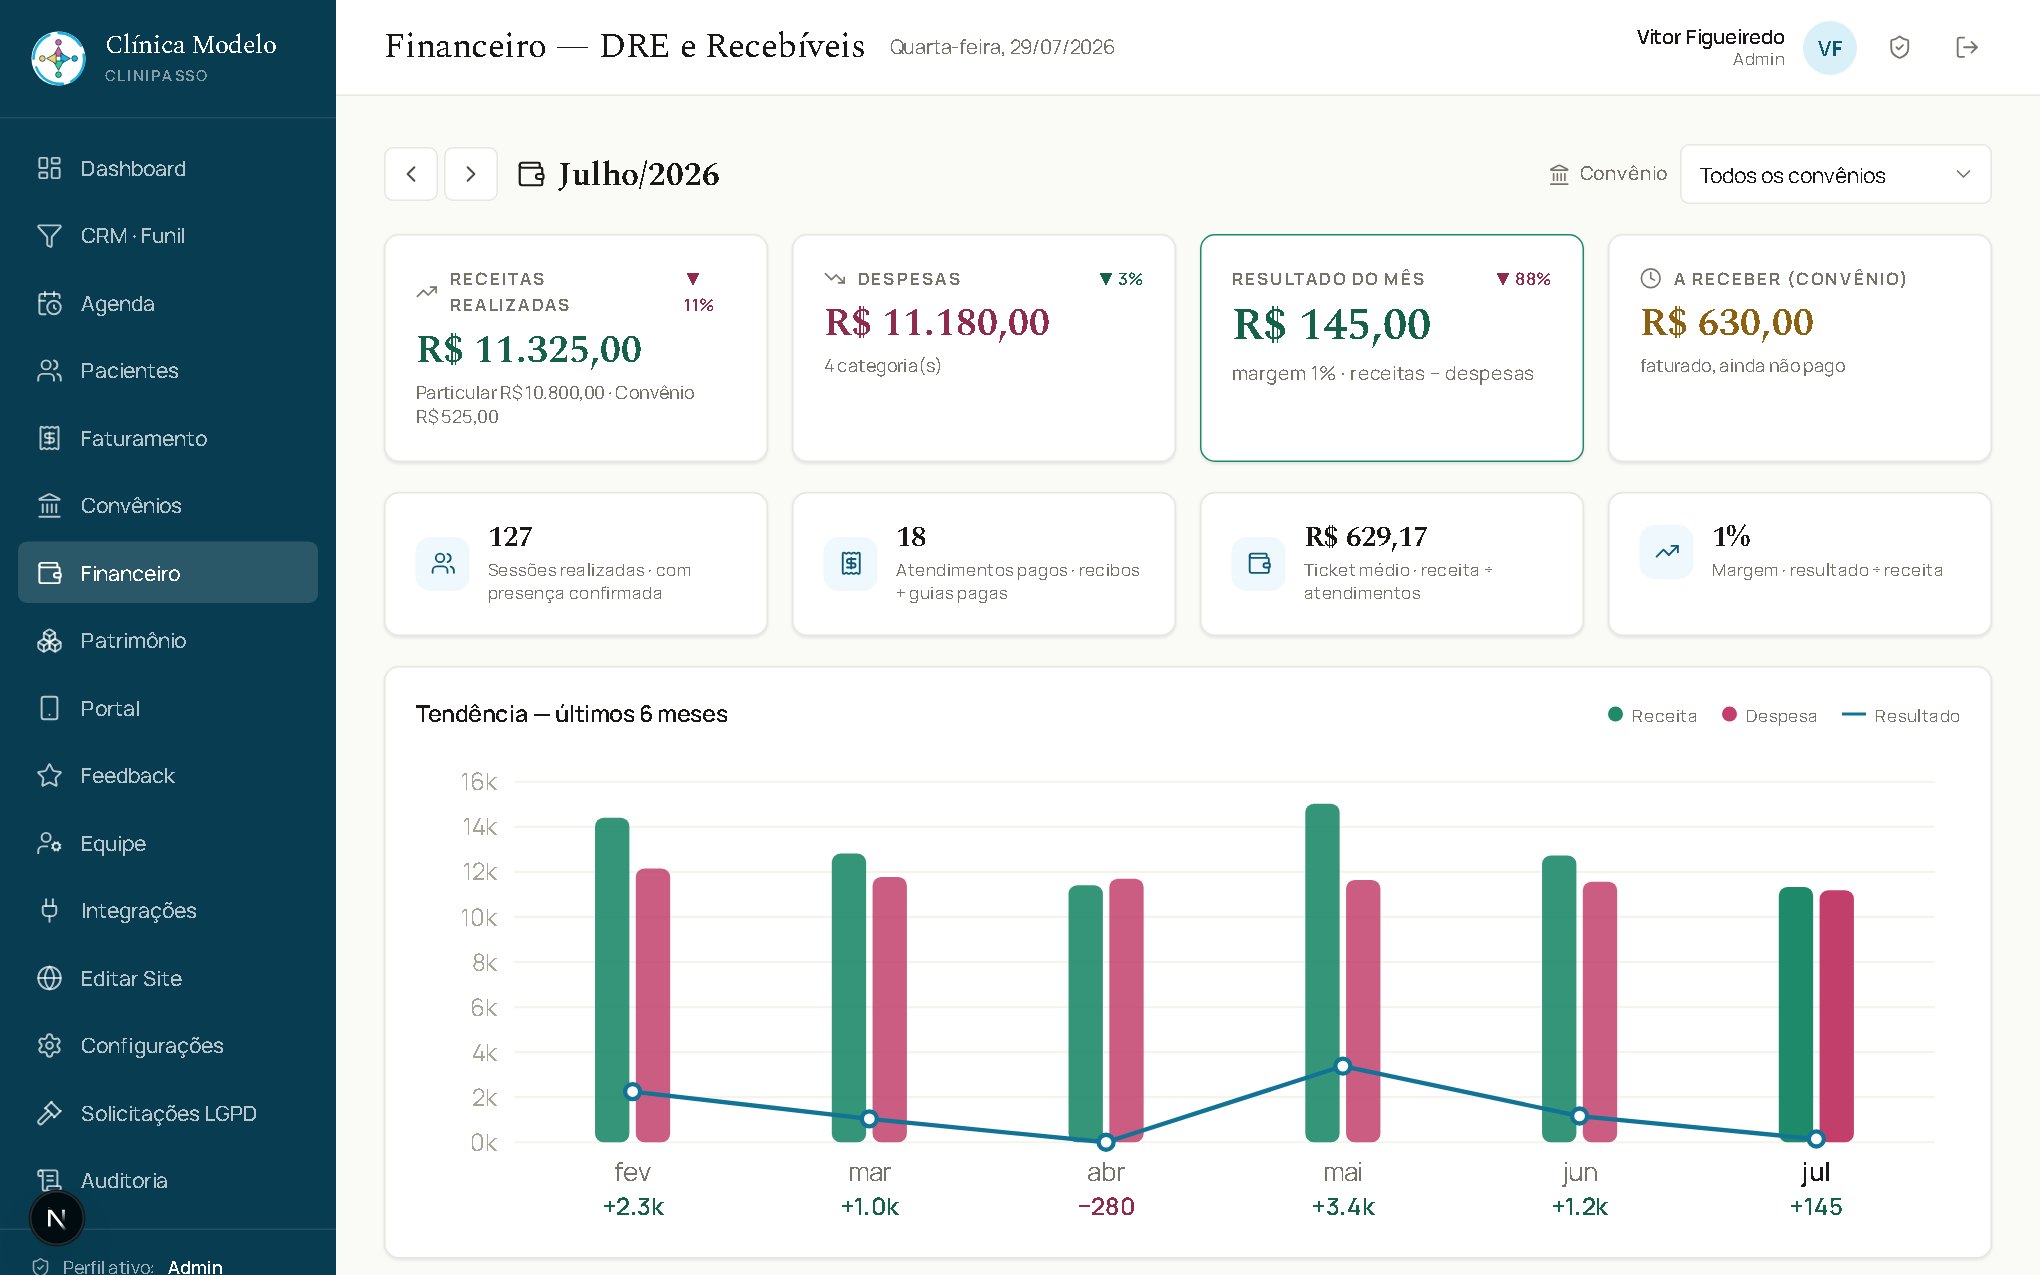Image resolution: width=2040 pixels, height=1275 pixels.
Task: Open the Pacientes menu item
Action: click(x=168, y=371)
